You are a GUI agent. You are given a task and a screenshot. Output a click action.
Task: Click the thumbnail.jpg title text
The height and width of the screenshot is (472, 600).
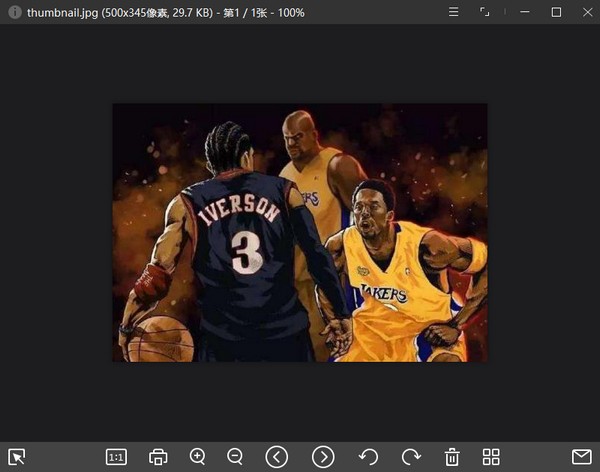coord(58,13)
